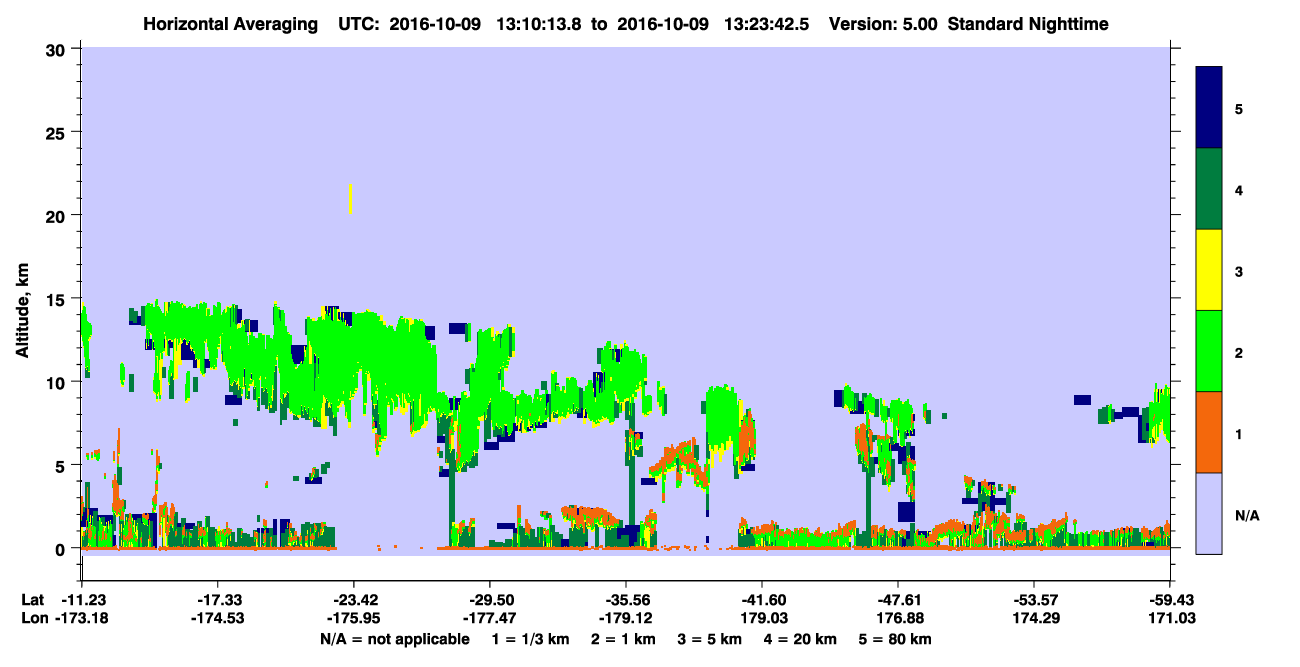The height and width of the screenshot is (667, 1300).
Task: Click the longitude value -174.53
Action: click(216, 619)
